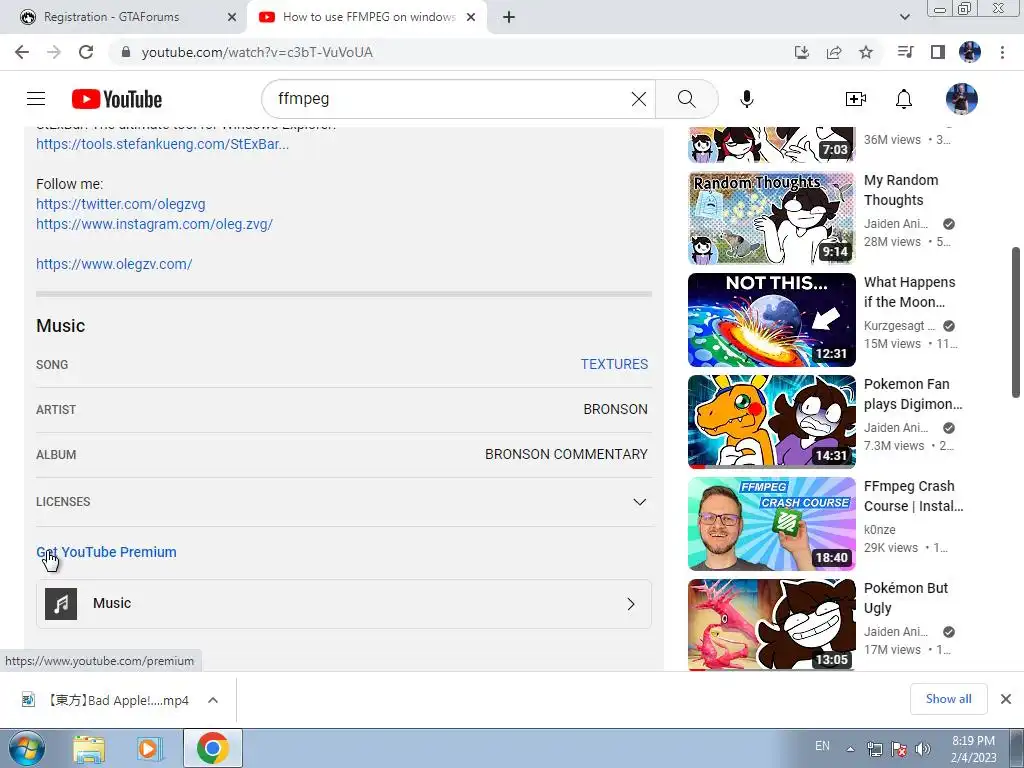This screenshot has width=1024, height=768.
Task: Open Action Center flag icon in system tray
Action: (899, 749)
